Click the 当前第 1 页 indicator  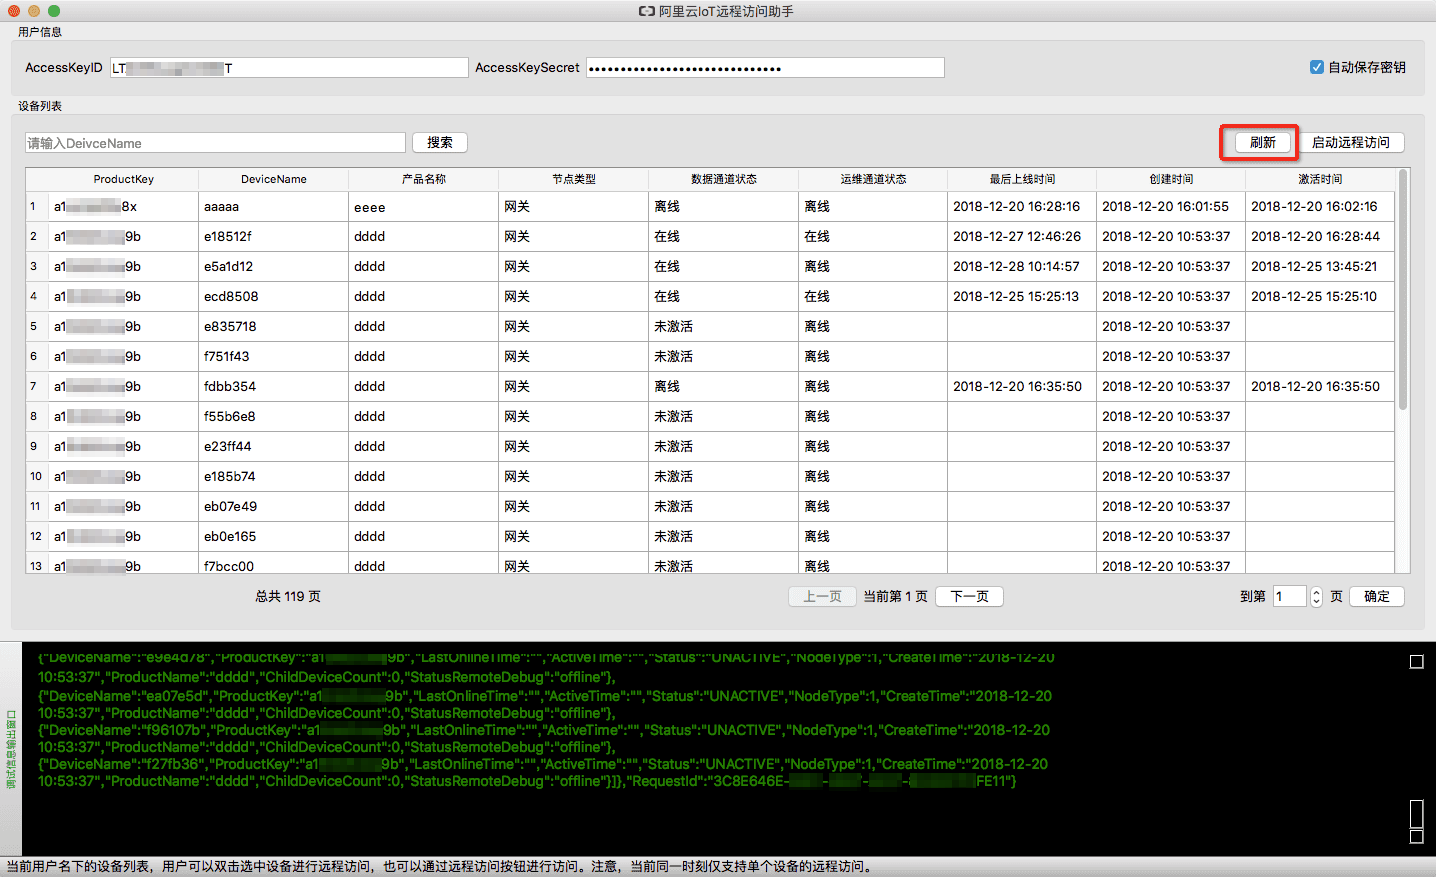click(x=895, y=596)
